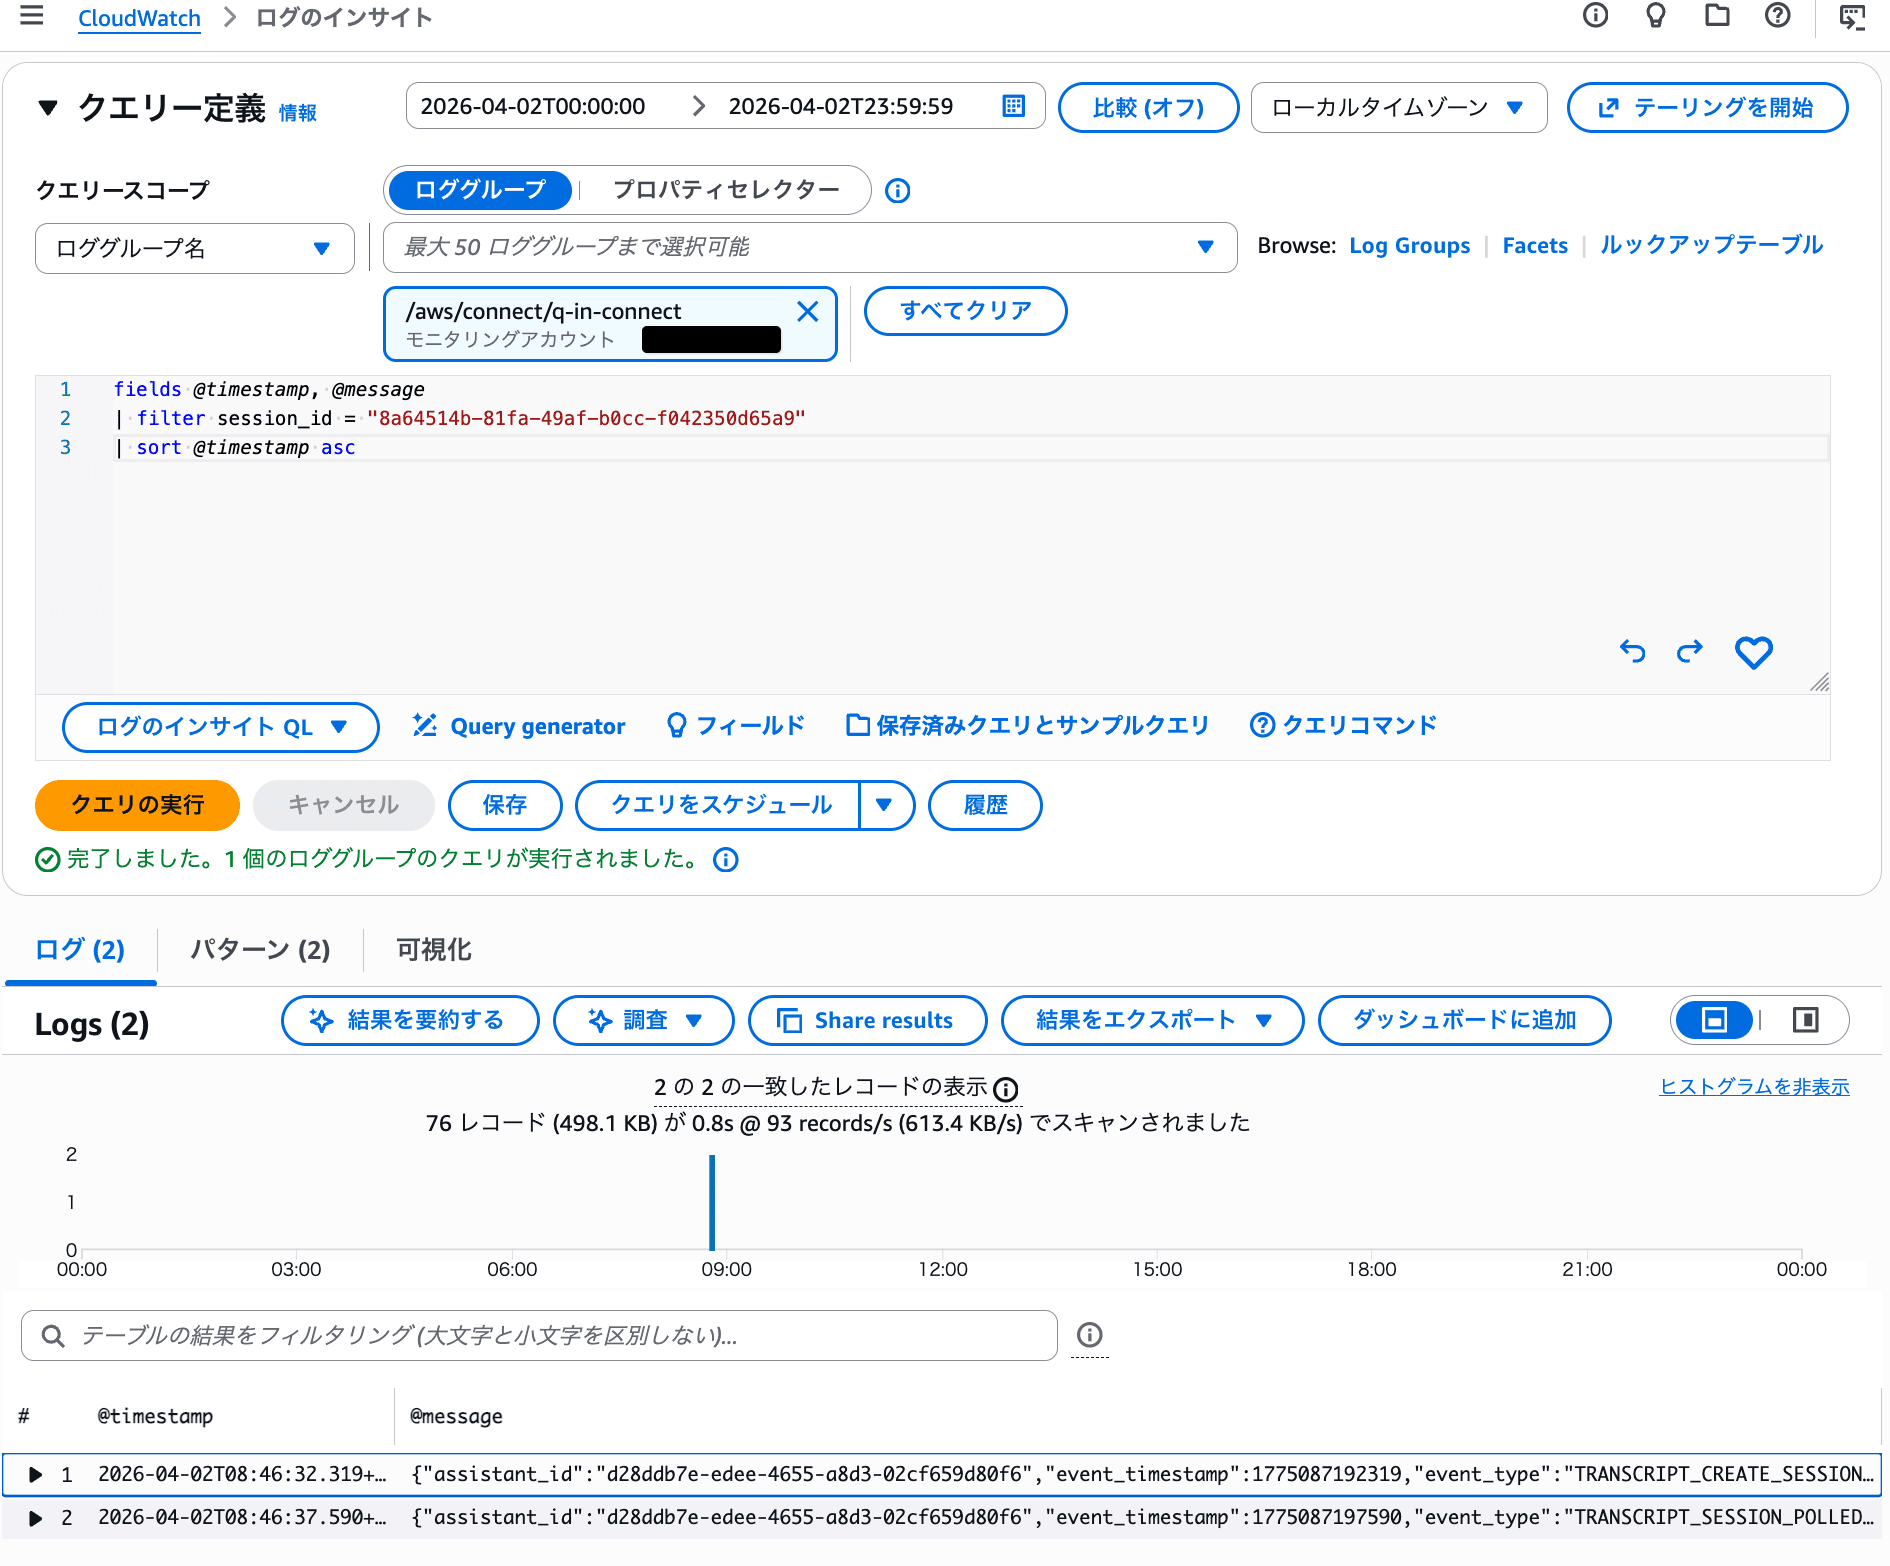Select the ログループ scope toggle
1890x1566 pixels.
[480, 190]
